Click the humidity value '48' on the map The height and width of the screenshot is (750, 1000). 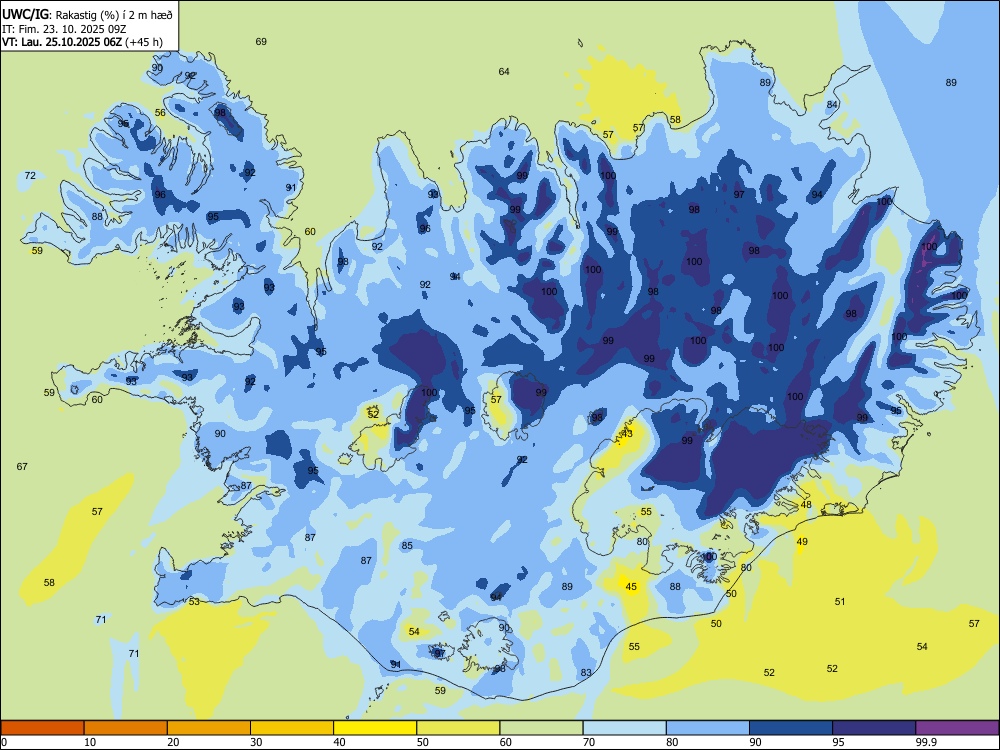click(x=806, y=504)
